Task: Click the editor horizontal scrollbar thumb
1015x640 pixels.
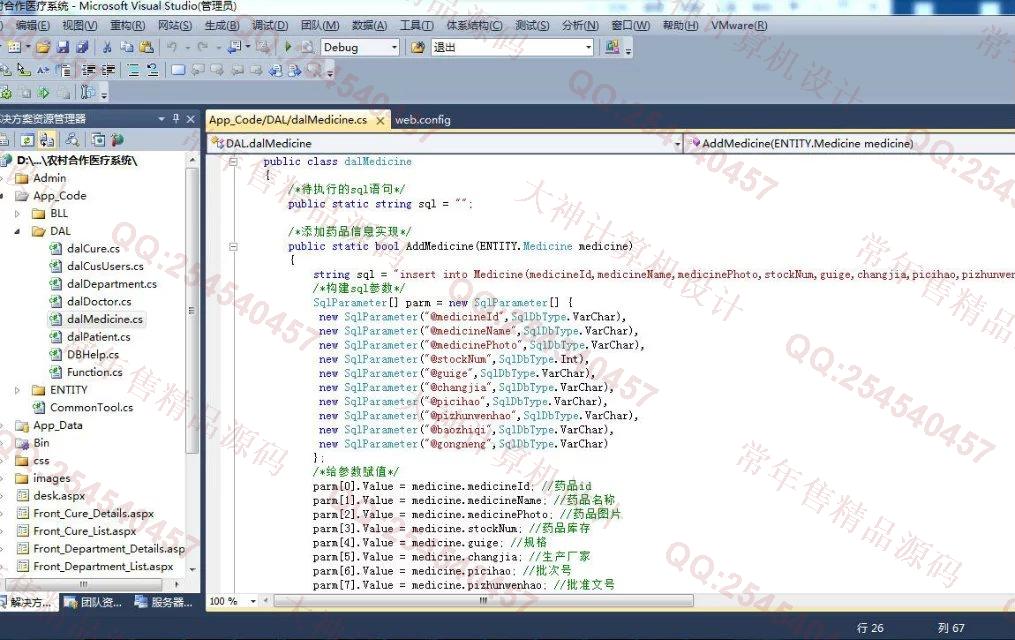Action: point(483,601)
